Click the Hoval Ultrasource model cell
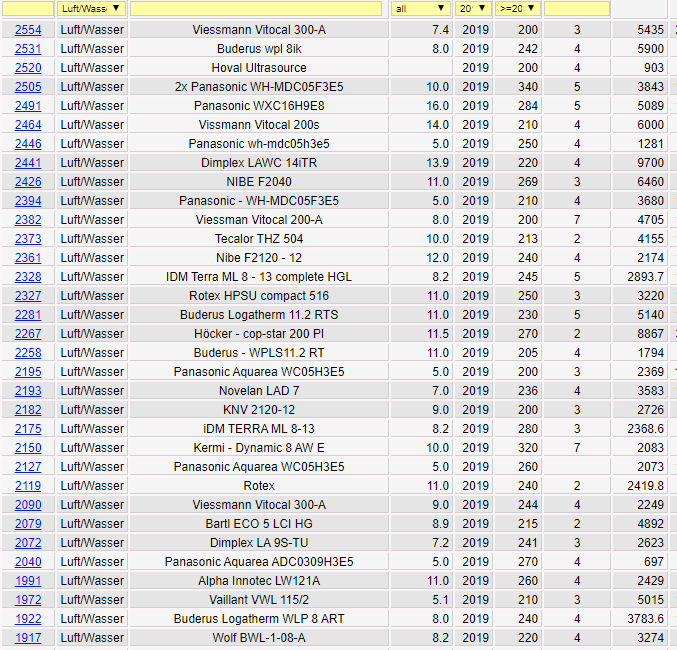677x650 pixels. coord(259,68)
